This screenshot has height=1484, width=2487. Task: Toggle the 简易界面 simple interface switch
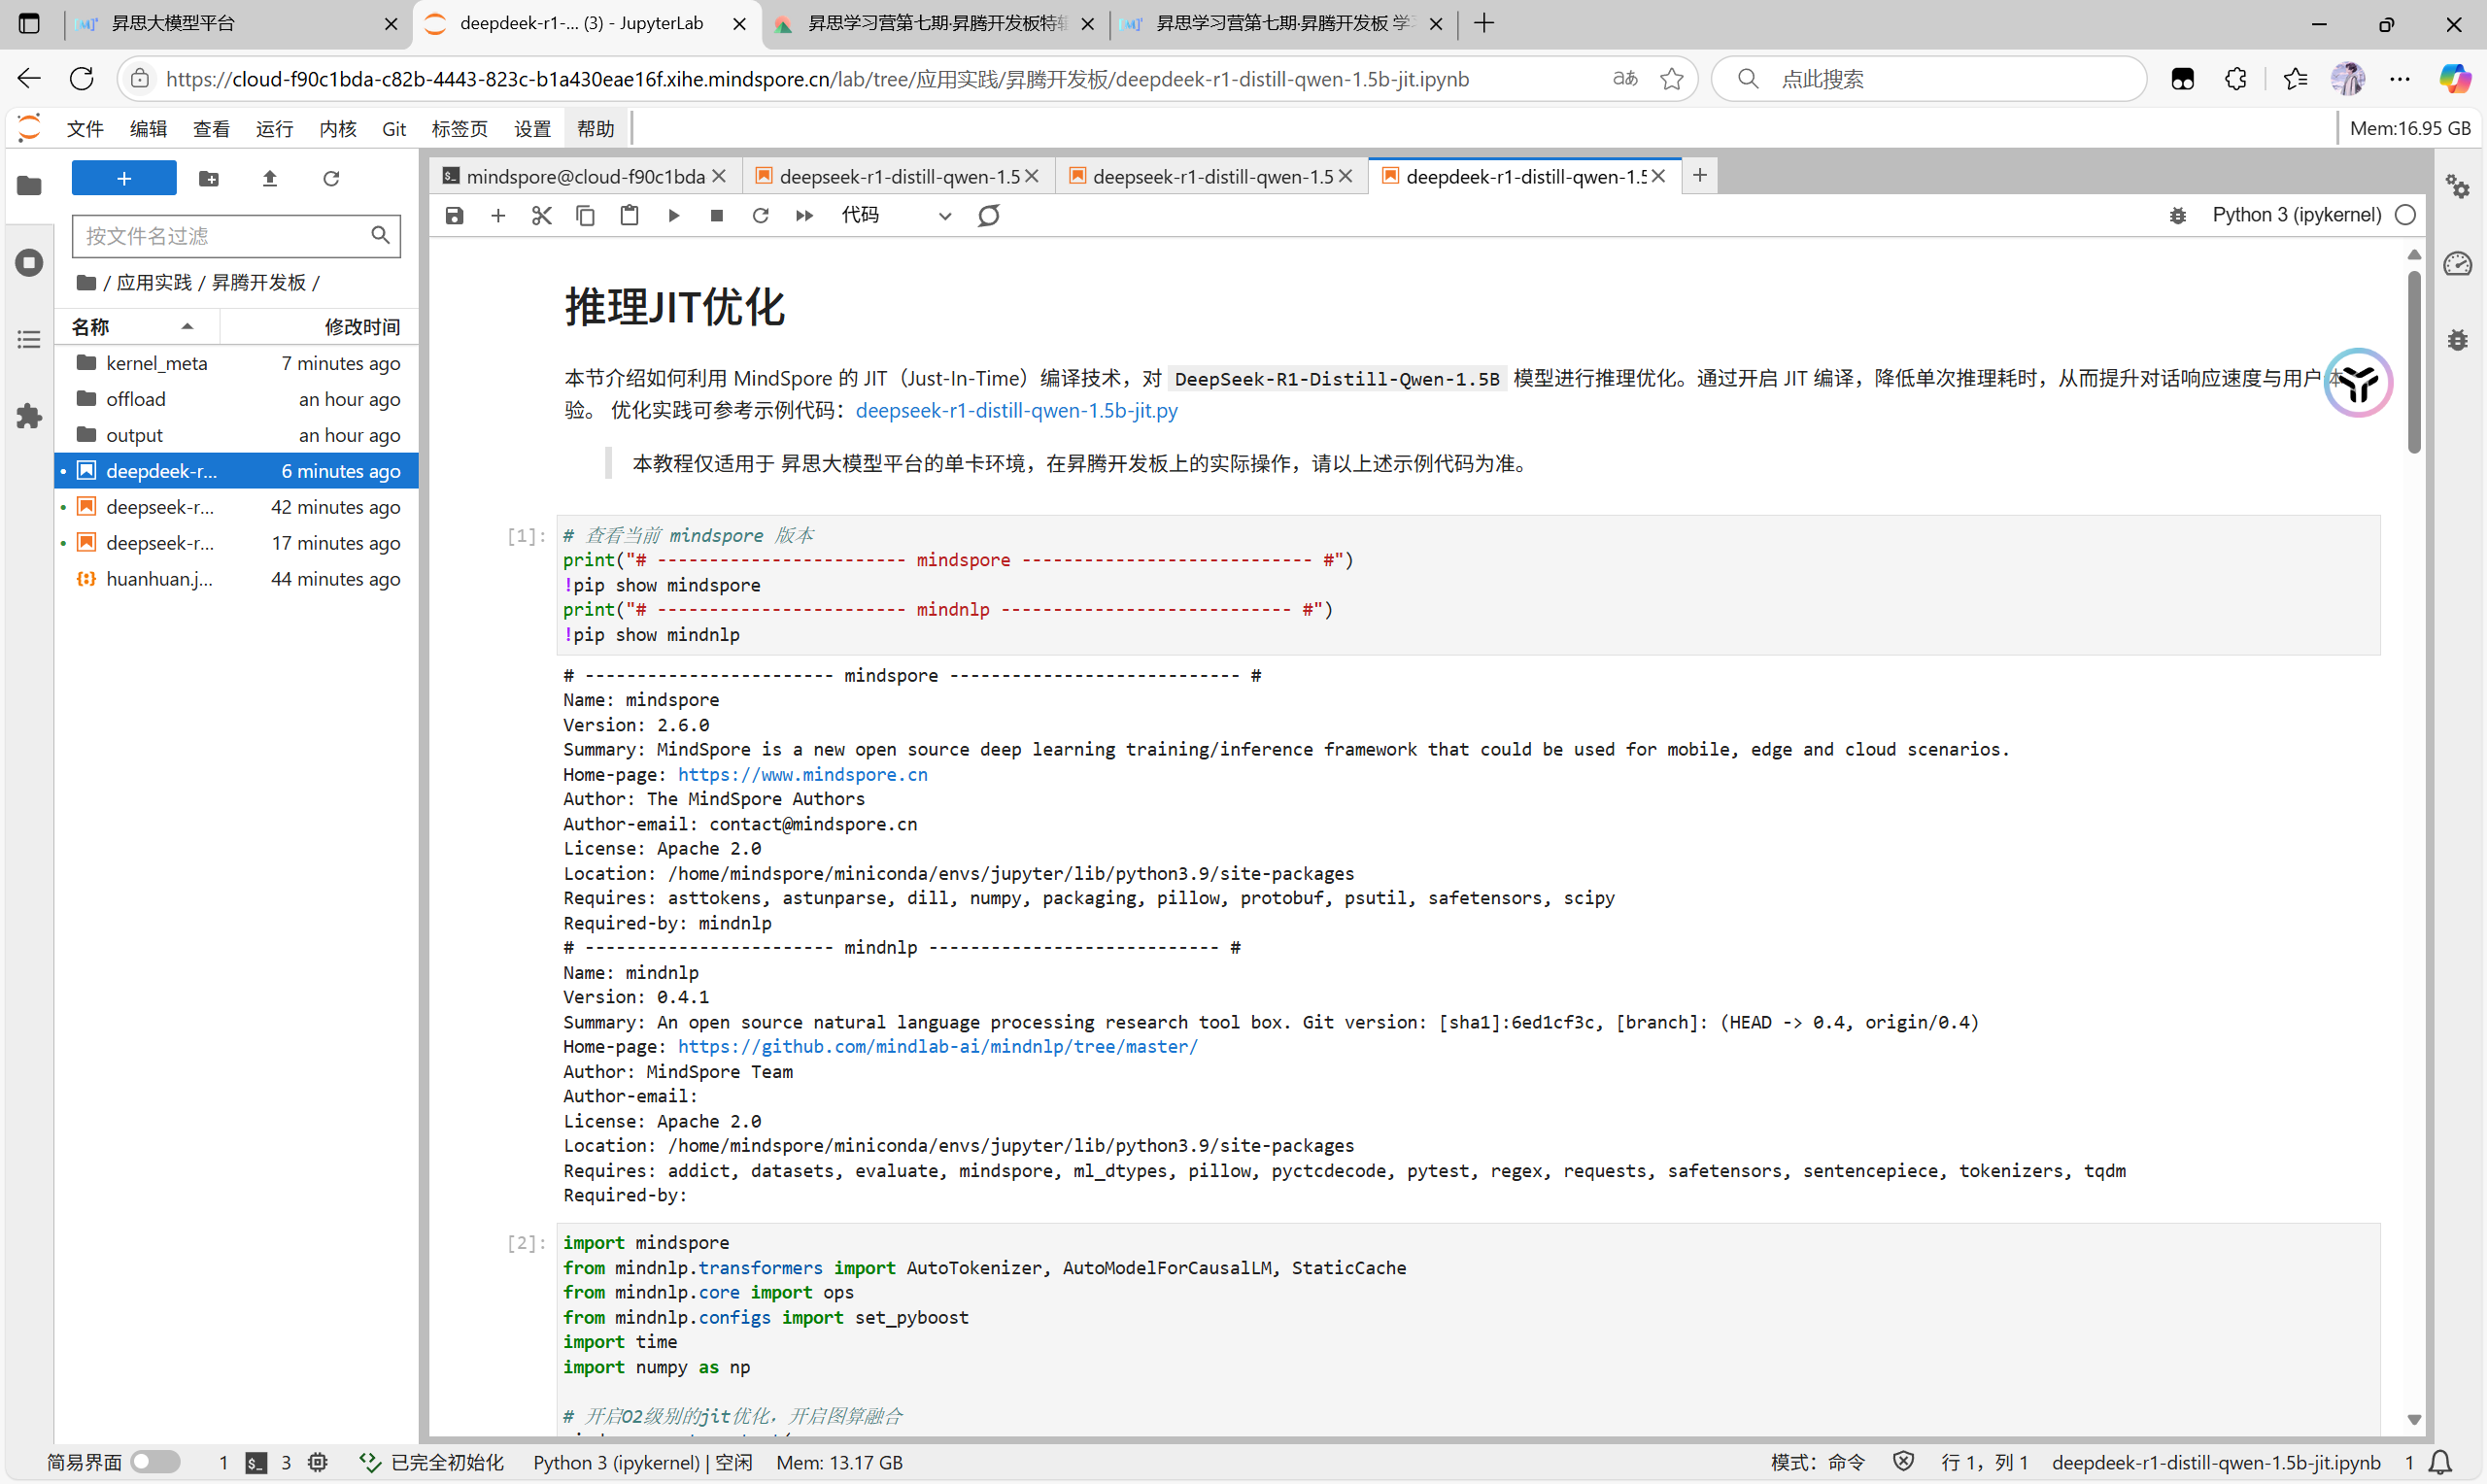[x=155, y=1462]
